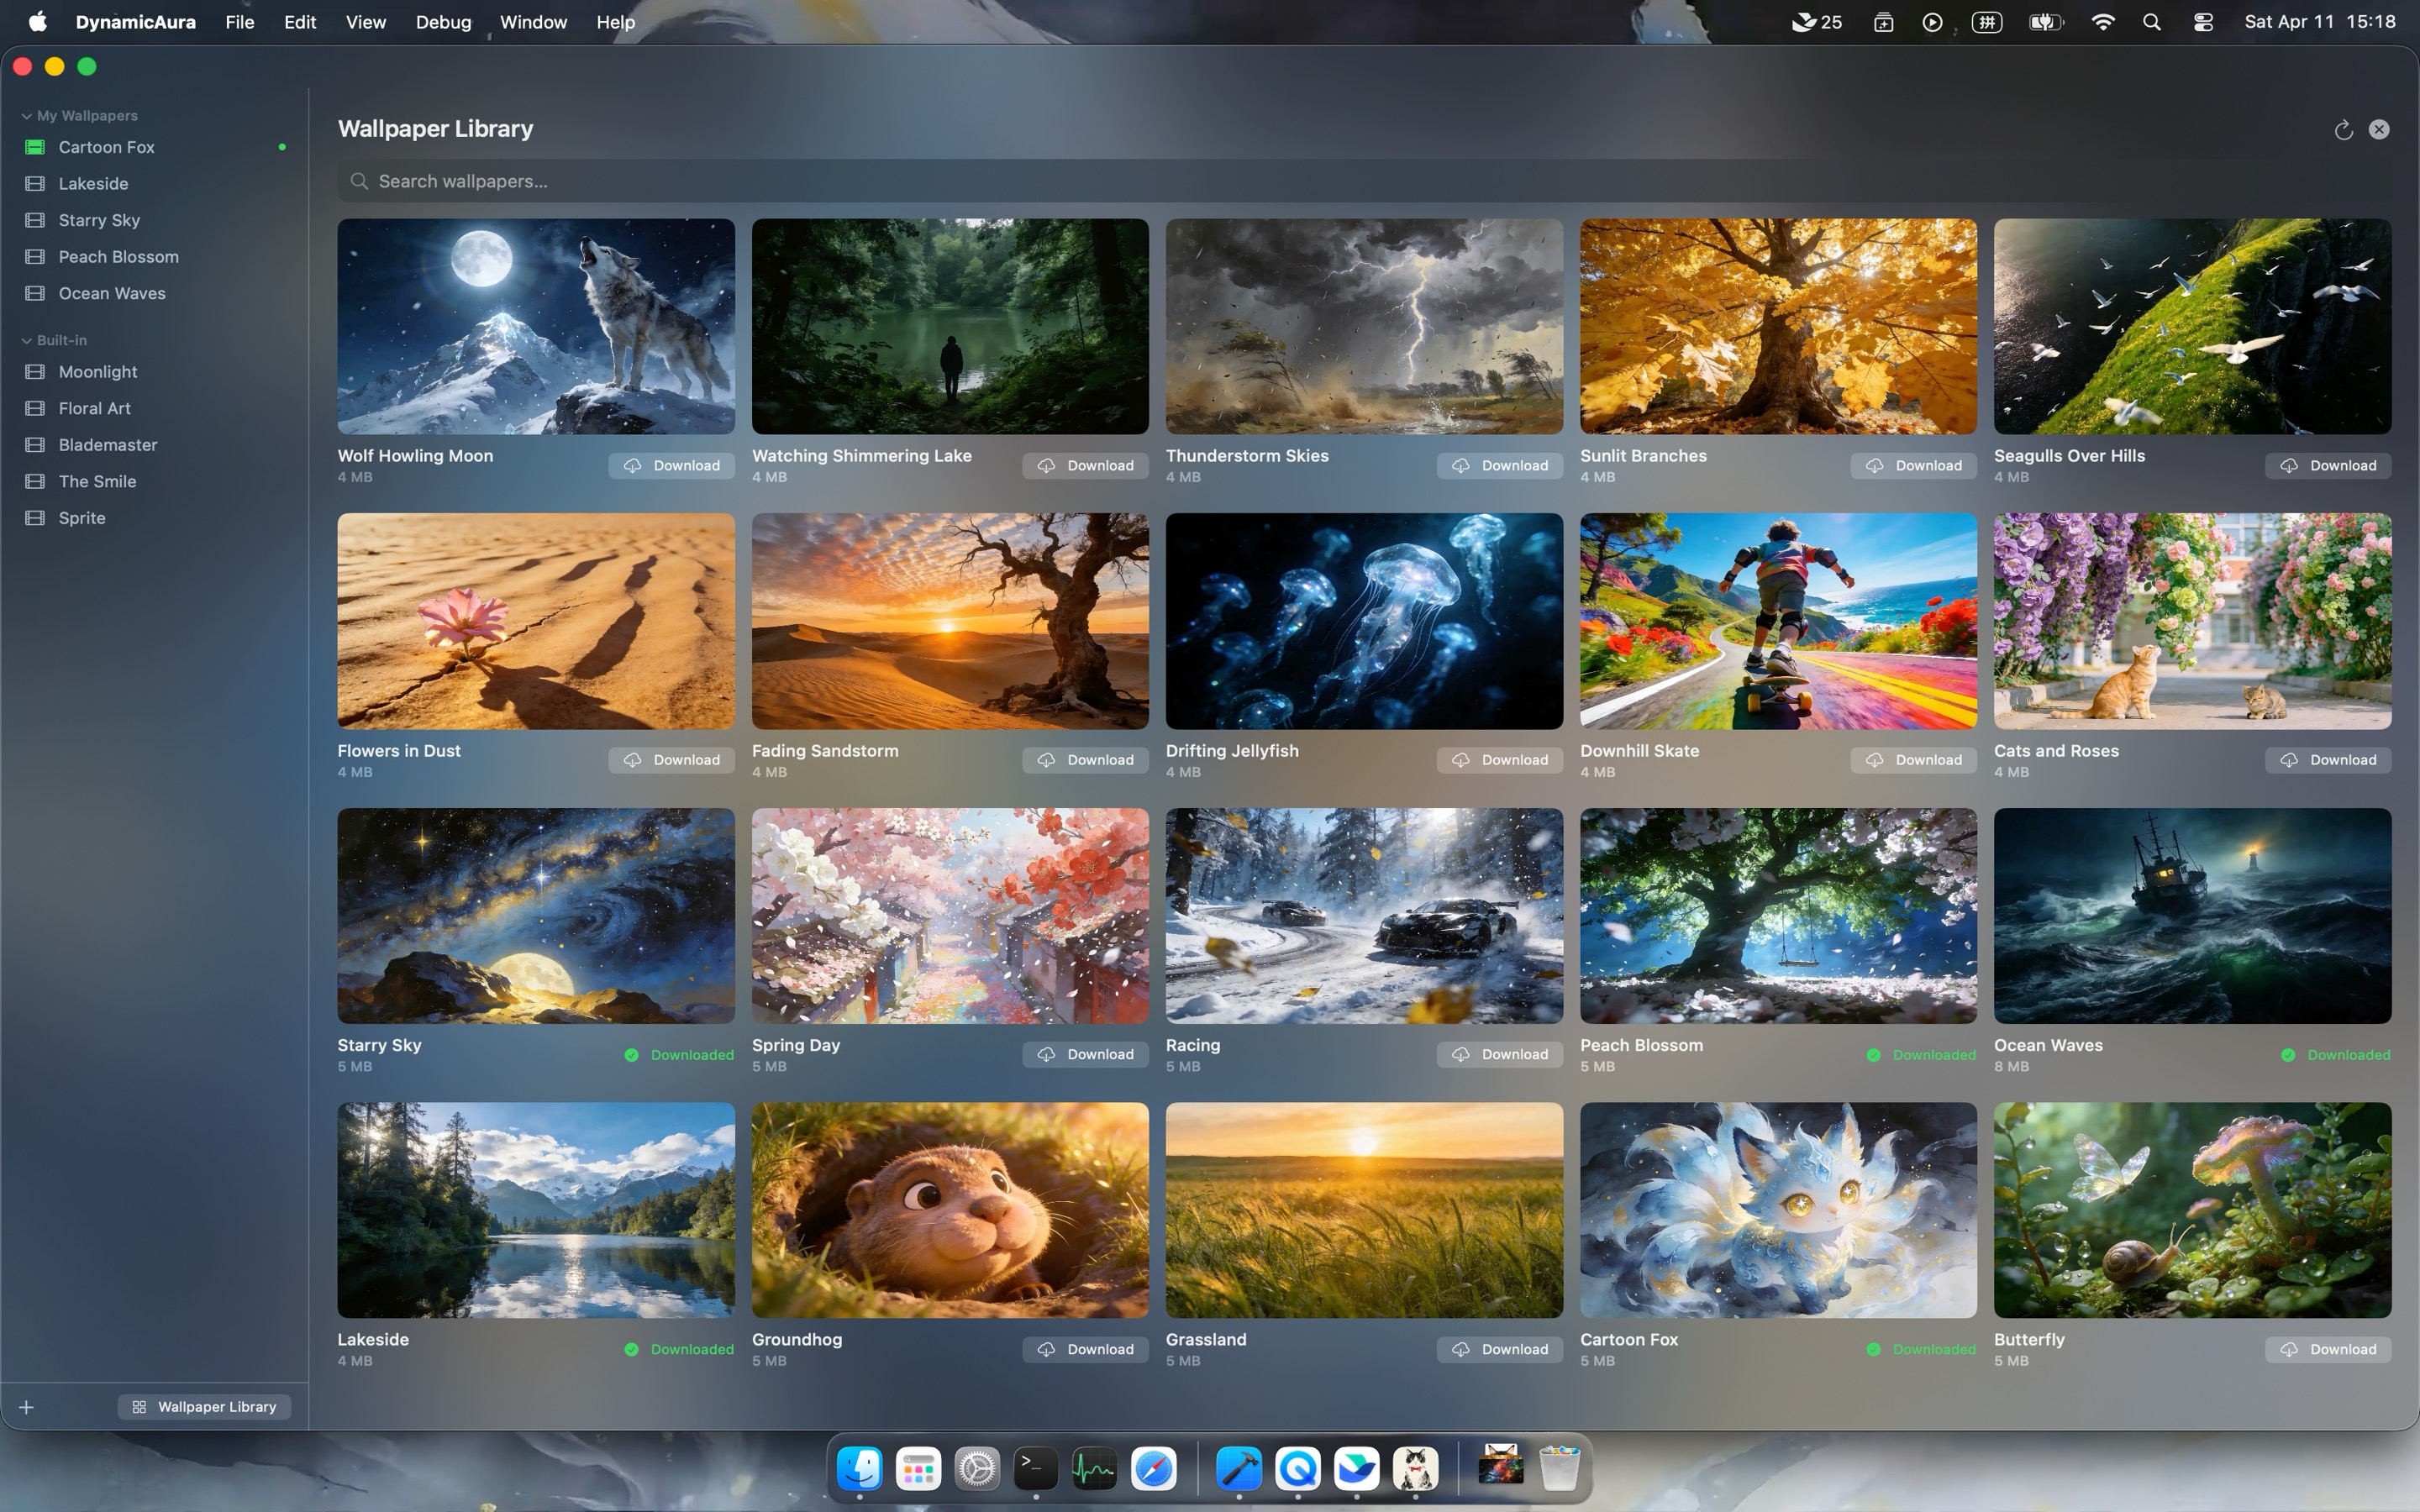The width and height of the screenshot is (2420, 1512).
Task: Open the Debug menu
Action: tap(443, 21)
